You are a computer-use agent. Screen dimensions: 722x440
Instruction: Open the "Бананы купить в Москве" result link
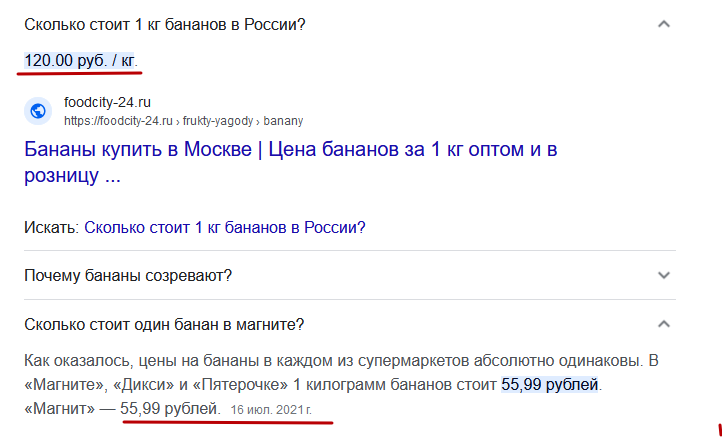click(291, 162)
